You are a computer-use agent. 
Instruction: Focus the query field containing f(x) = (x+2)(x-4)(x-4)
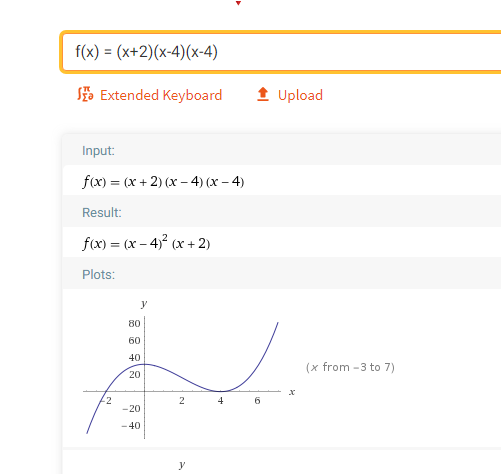coord(282,52)
